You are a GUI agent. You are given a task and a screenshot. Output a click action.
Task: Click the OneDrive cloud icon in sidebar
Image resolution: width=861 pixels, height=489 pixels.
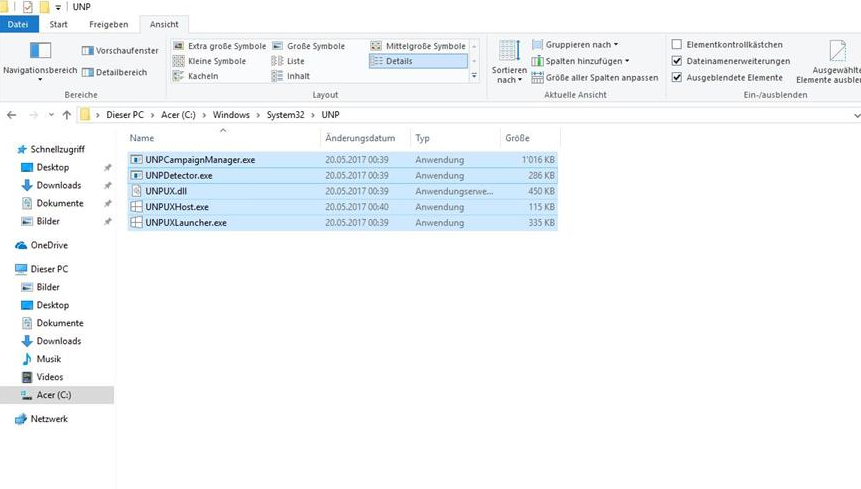point(22,245)
